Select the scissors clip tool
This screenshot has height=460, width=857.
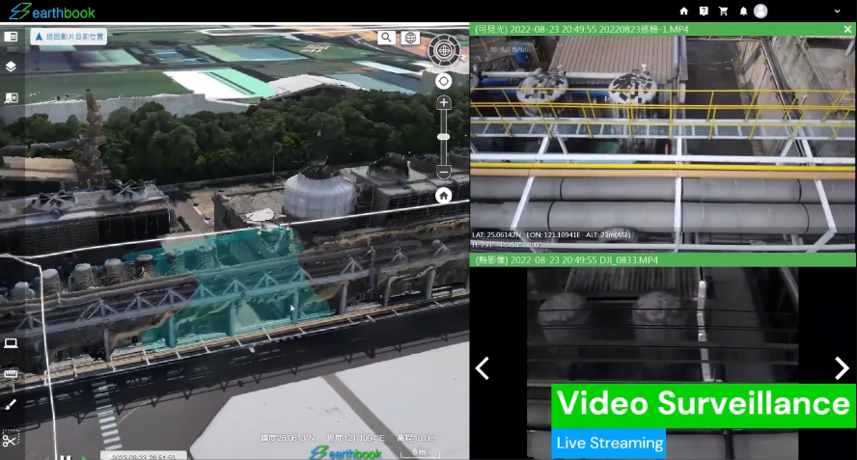pyautogui.click(x=11, y=439)
